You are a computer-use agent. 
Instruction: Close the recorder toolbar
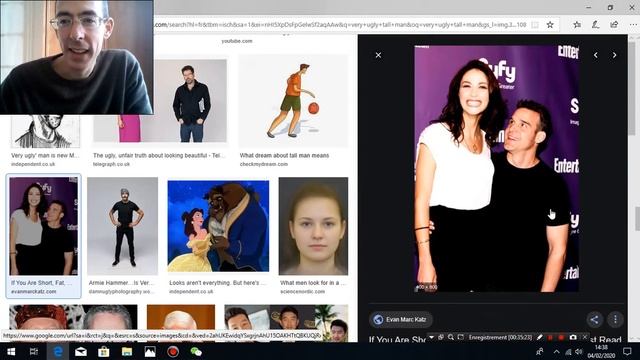(x=584, y=337)
